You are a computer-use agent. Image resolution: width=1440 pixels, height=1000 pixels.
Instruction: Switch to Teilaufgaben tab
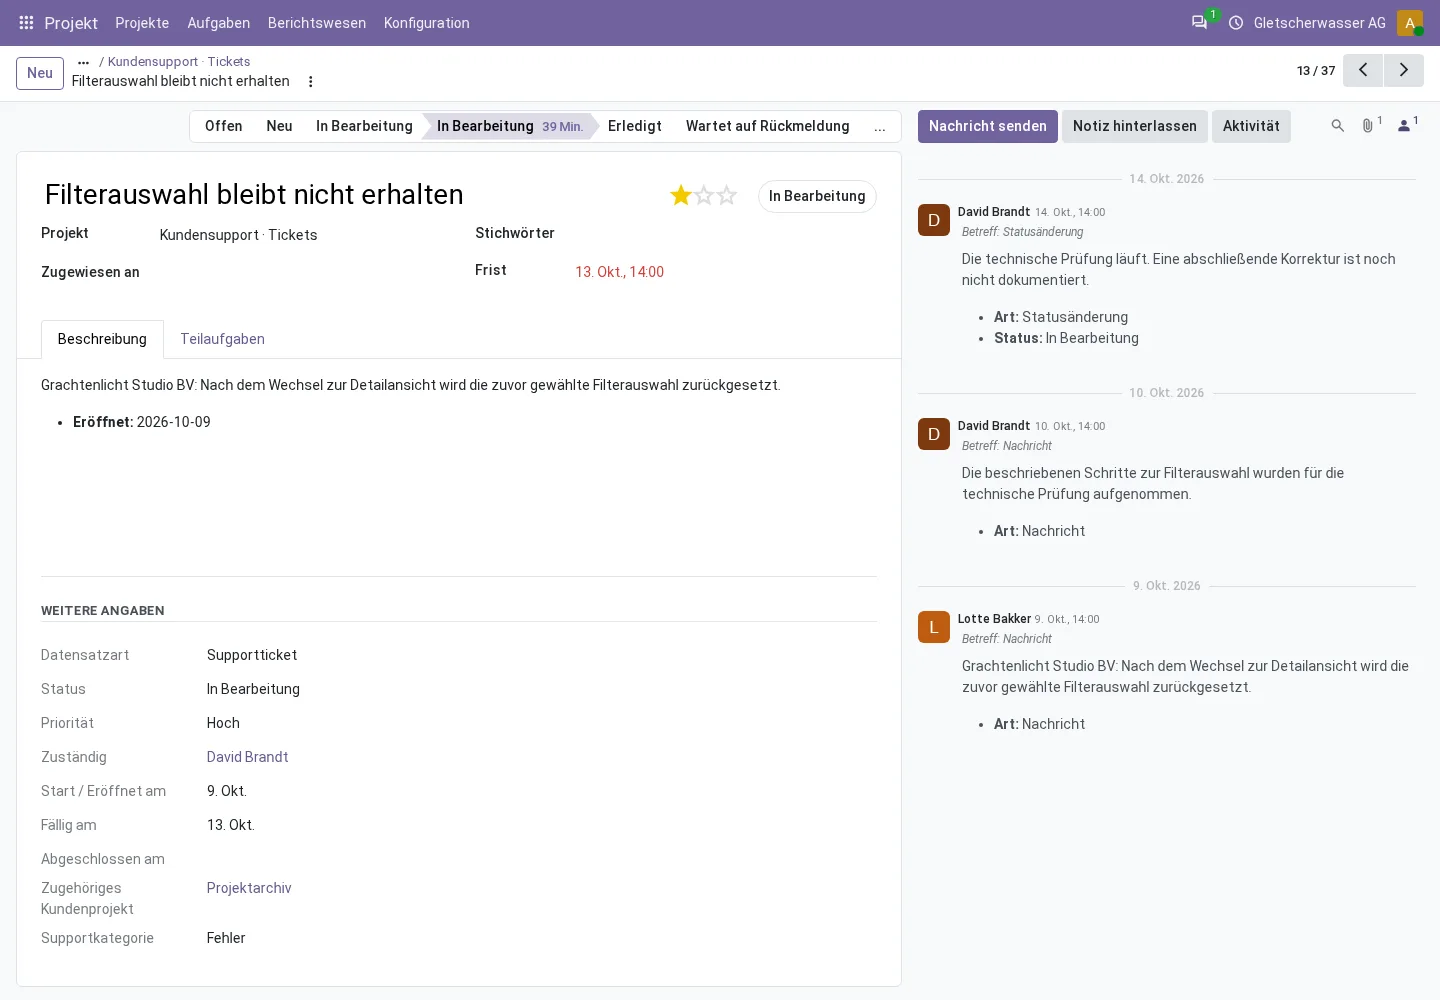pyautogui.click(x=222, y=339)
